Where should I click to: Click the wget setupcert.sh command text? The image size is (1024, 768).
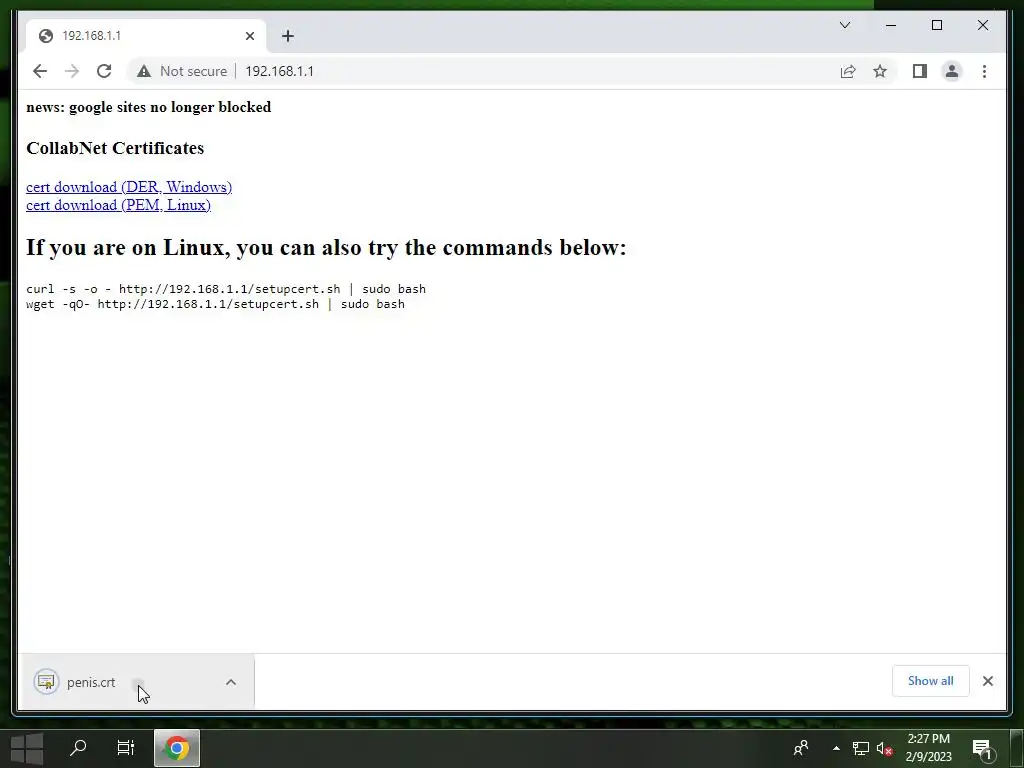point(216,304)
